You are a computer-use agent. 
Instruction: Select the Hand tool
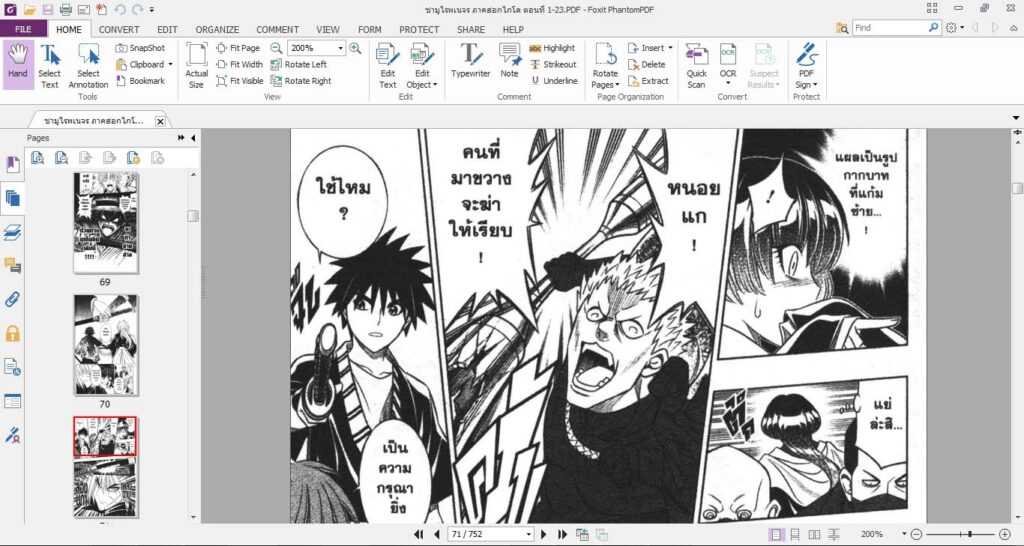18,63
